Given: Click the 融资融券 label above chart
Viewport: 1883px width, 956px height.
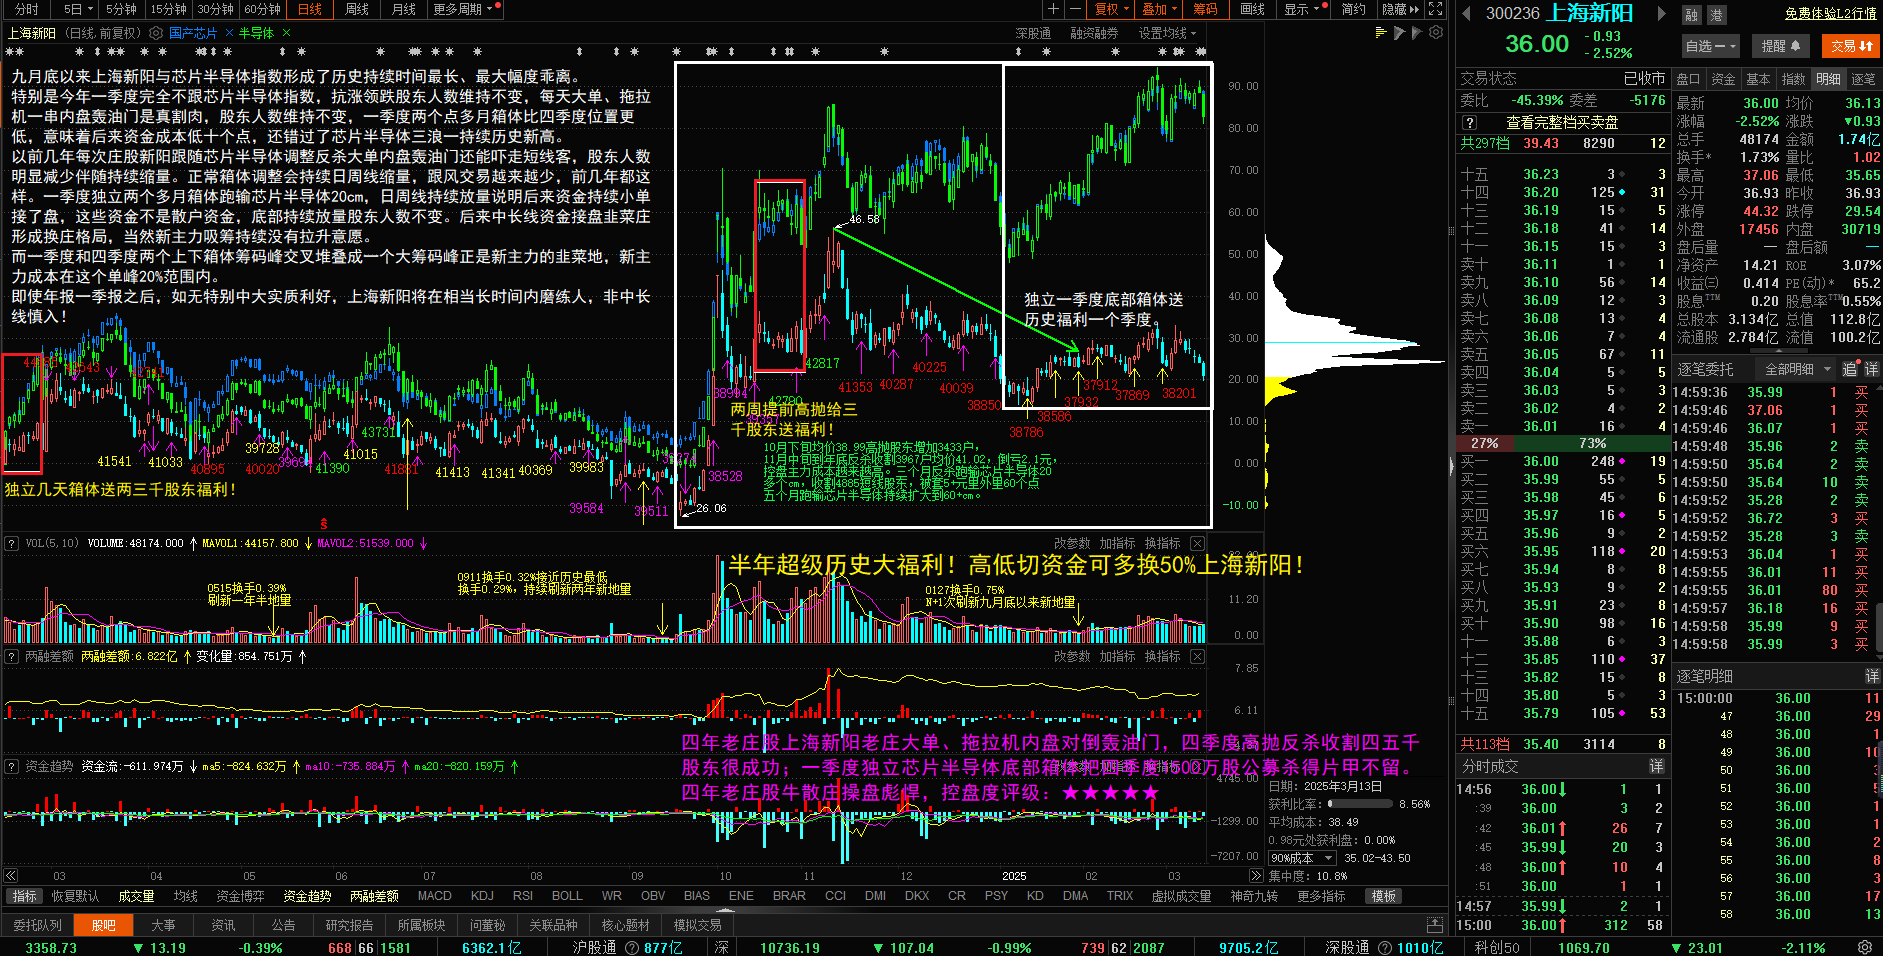Looking at the screenshot, I should [1094, 33].
